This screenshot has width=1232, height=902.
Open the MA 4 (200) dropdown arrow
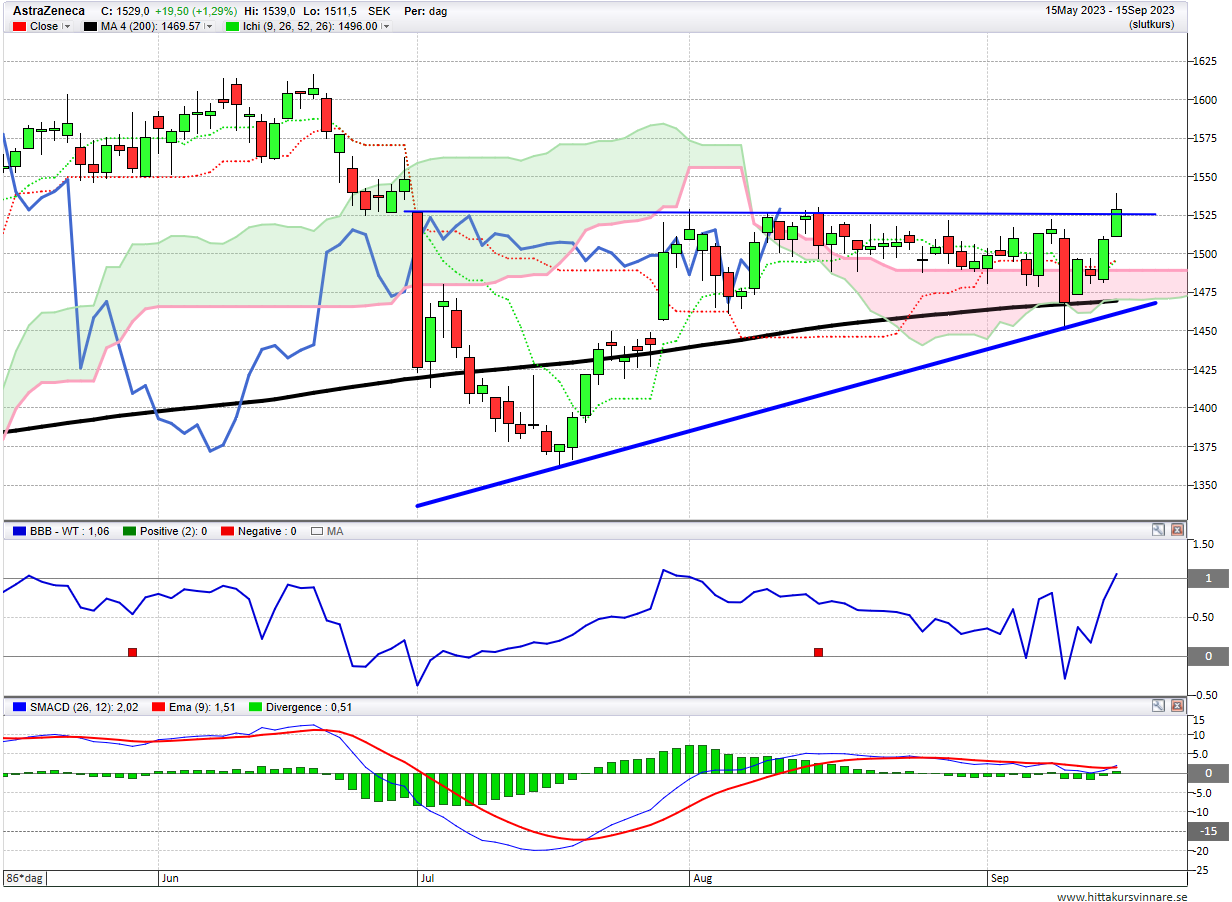click(211, 27)
